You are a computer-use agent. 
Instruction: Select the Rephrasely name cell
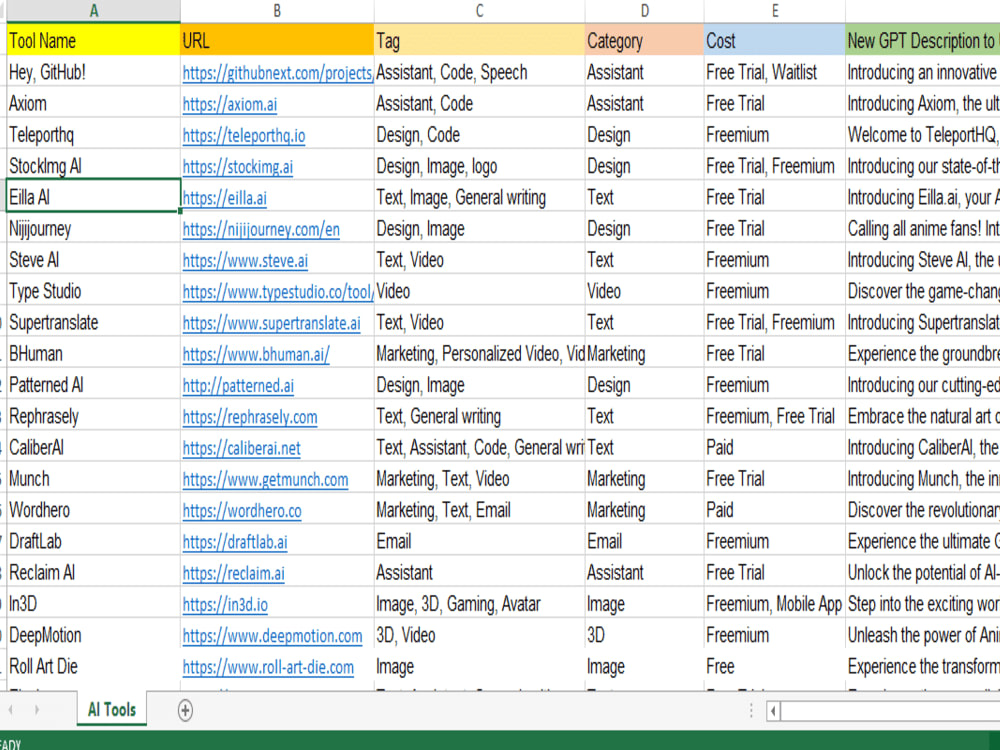coord(94,416)
